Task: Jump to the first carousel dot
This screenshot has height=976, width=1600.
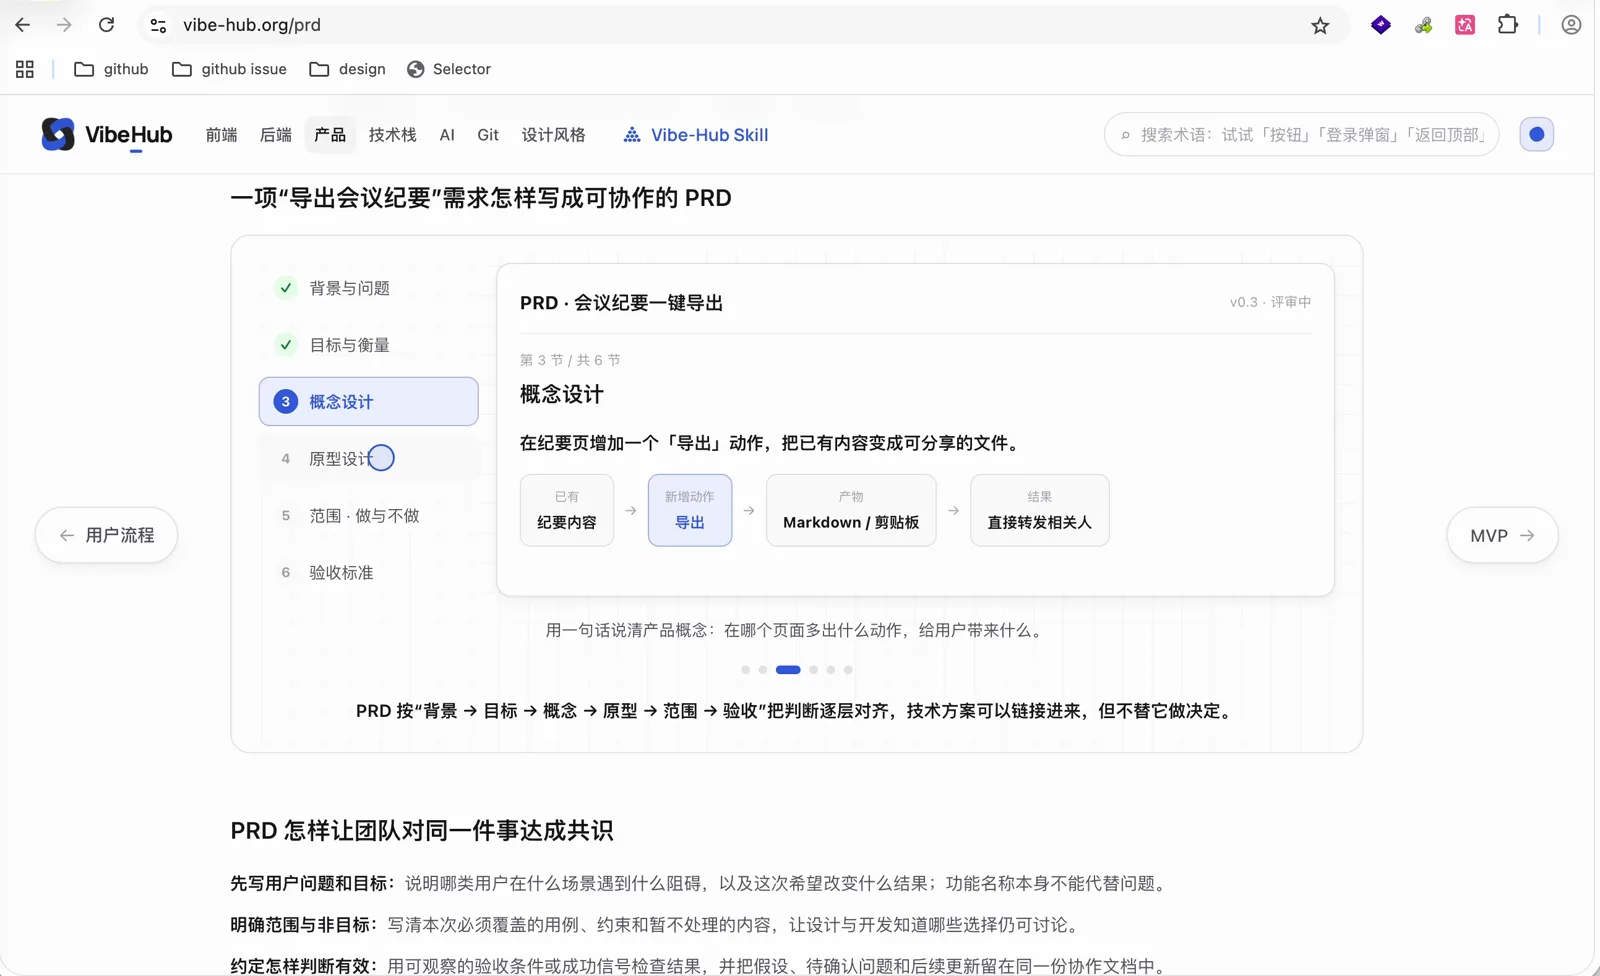Action: [745, 670]
